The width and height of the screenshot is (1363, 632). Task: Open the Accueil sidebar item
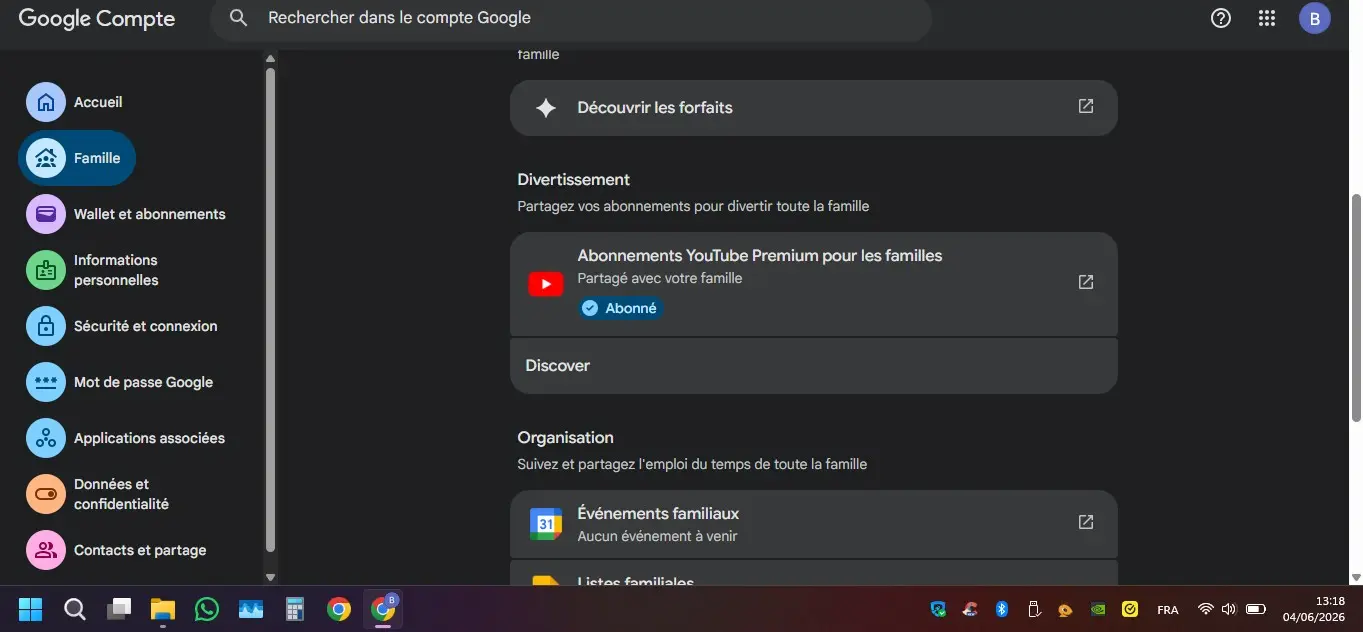(x=76, y=102)
